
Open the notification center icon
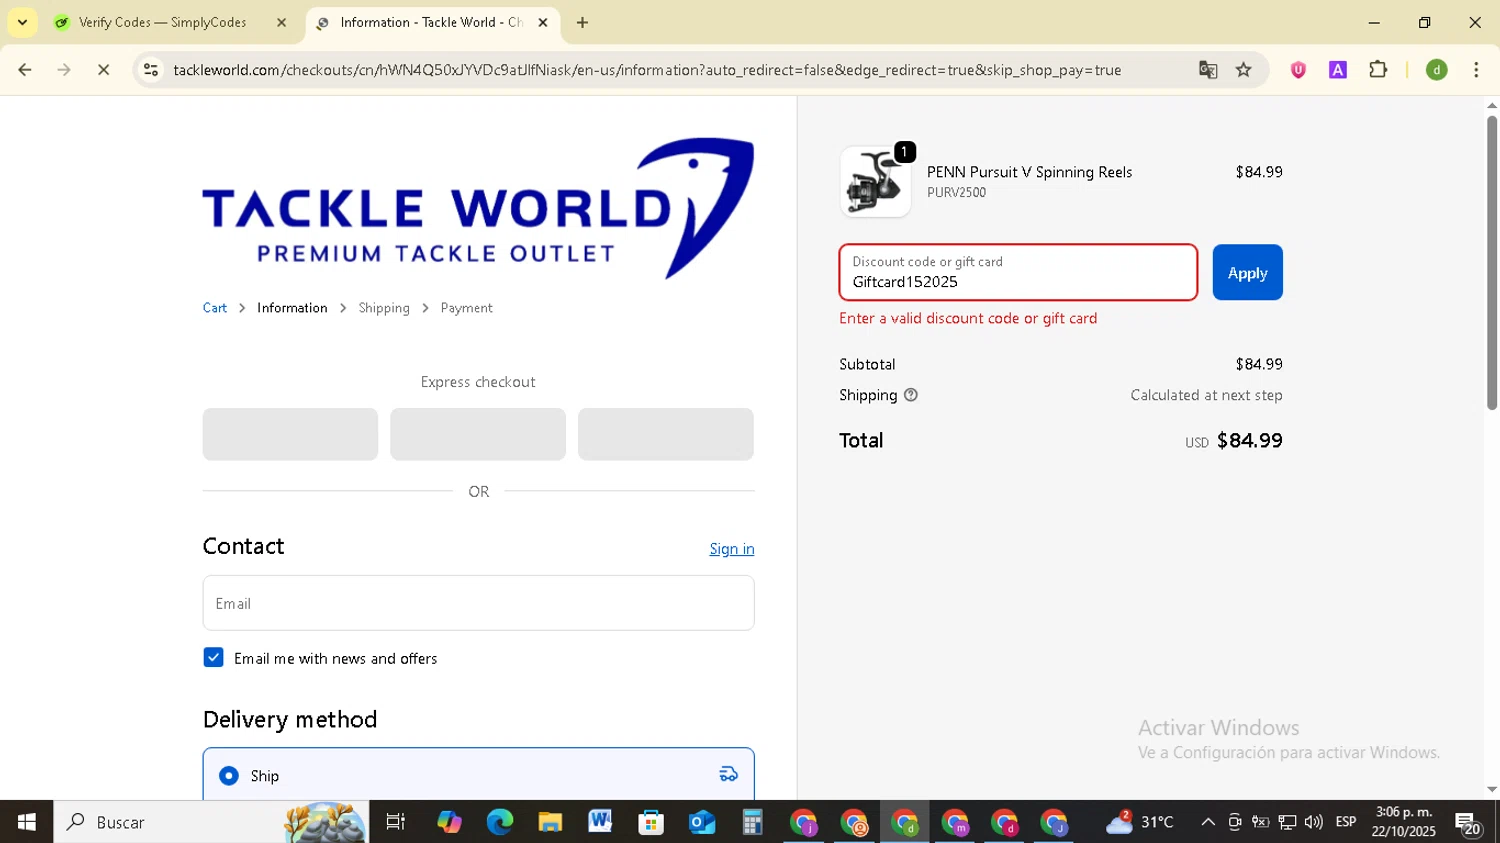[x=1468, y=824]
